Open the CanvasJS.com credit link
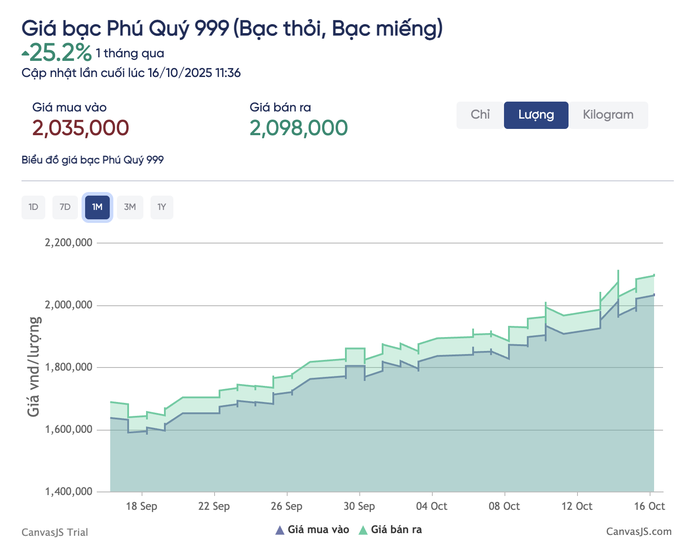 (639, 532)
